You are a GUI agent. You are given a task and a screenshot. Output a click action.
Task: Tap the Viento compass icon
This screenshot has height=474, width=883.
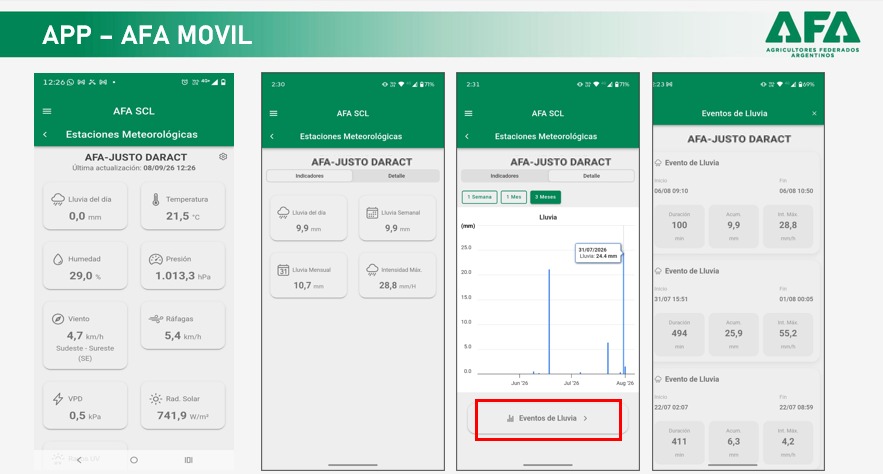click(58, 319)
